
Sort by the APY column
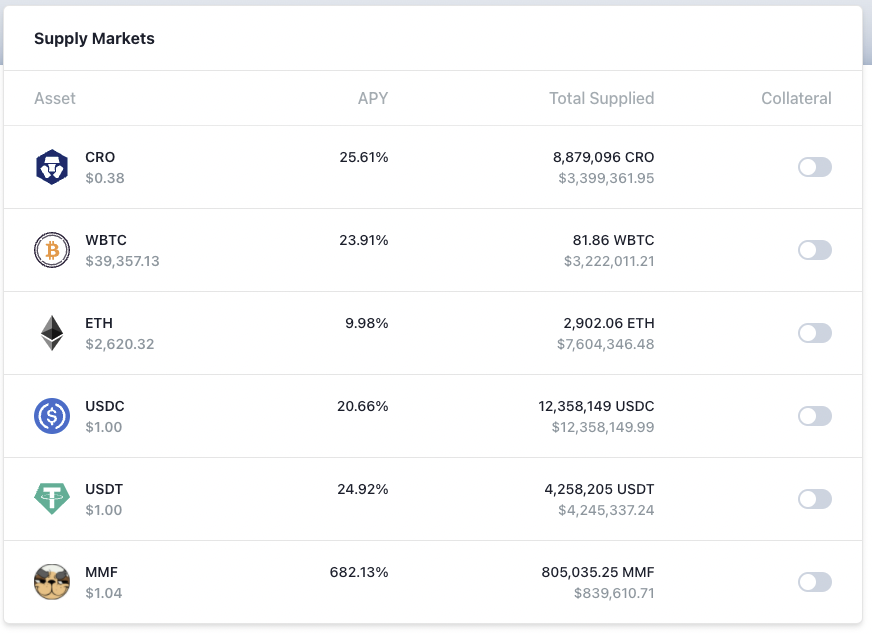[373, 98]
